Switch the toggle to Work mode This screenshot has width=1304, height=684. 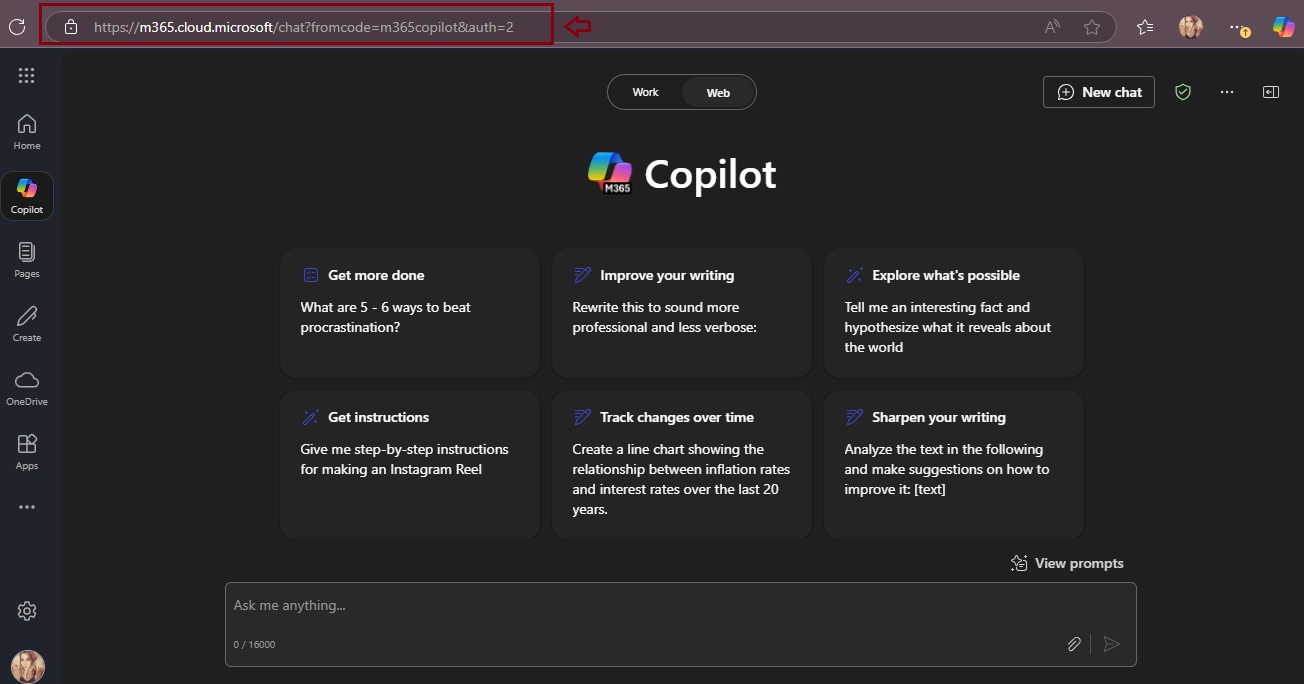(645, 92)
